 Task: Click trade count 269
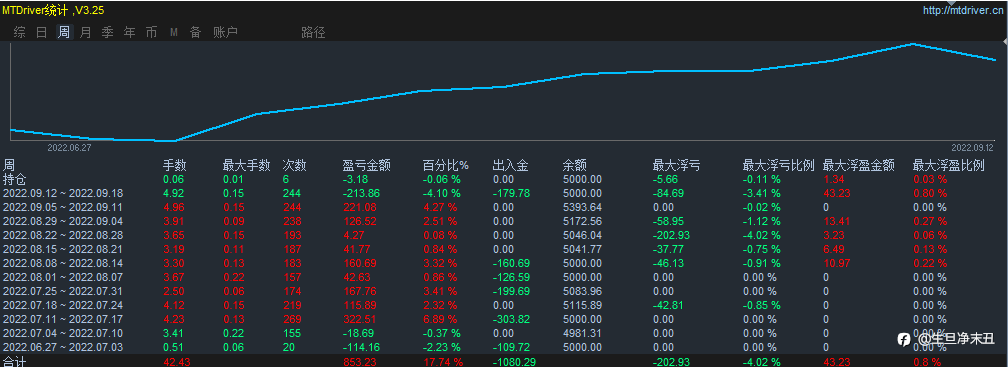coord(292,319)
